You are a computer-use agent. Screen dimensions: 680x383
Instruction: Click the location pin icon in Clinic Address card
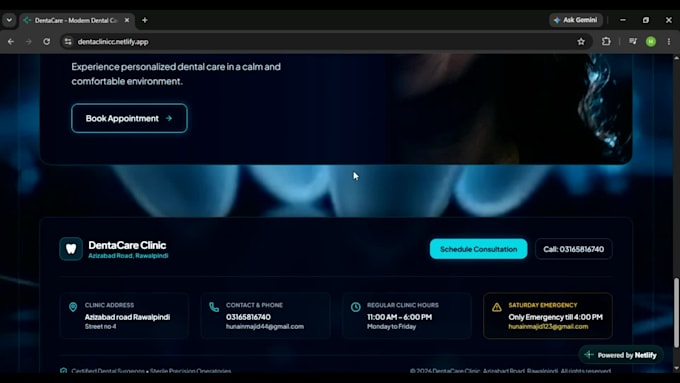[73, 307]
